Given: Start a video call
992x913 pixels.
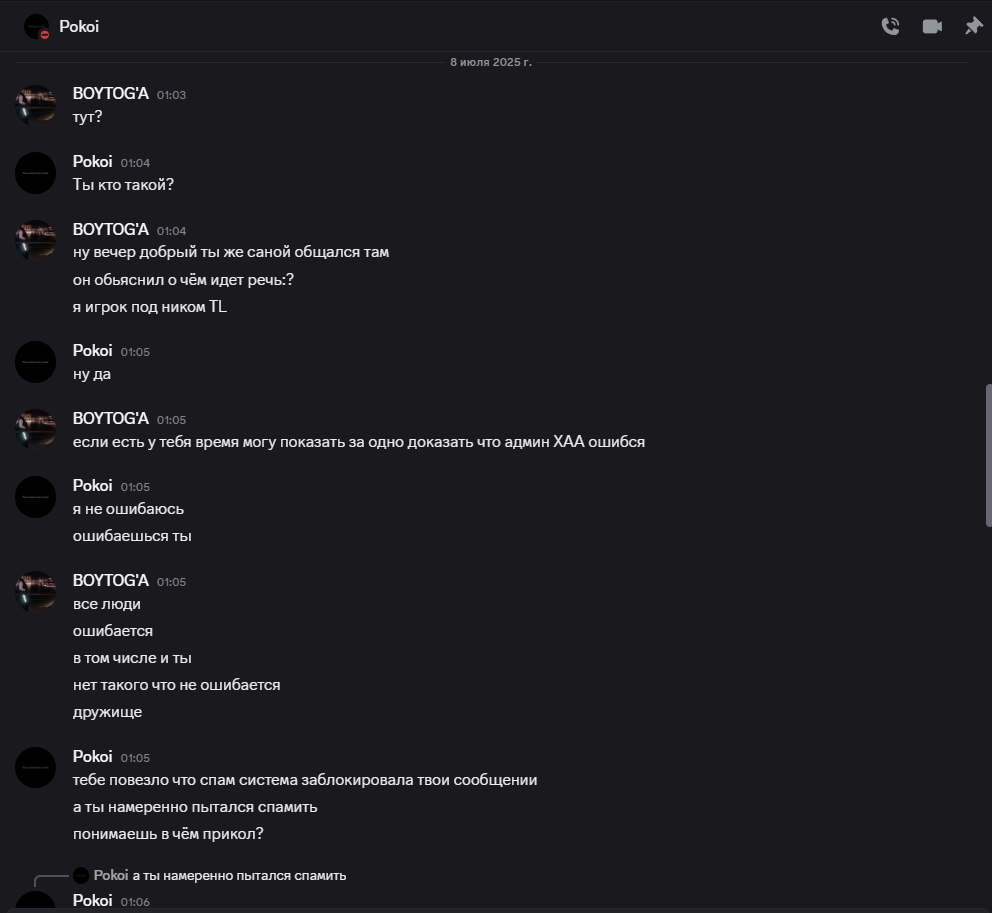Looking at the screenshot, I should [x=932, y=26].
